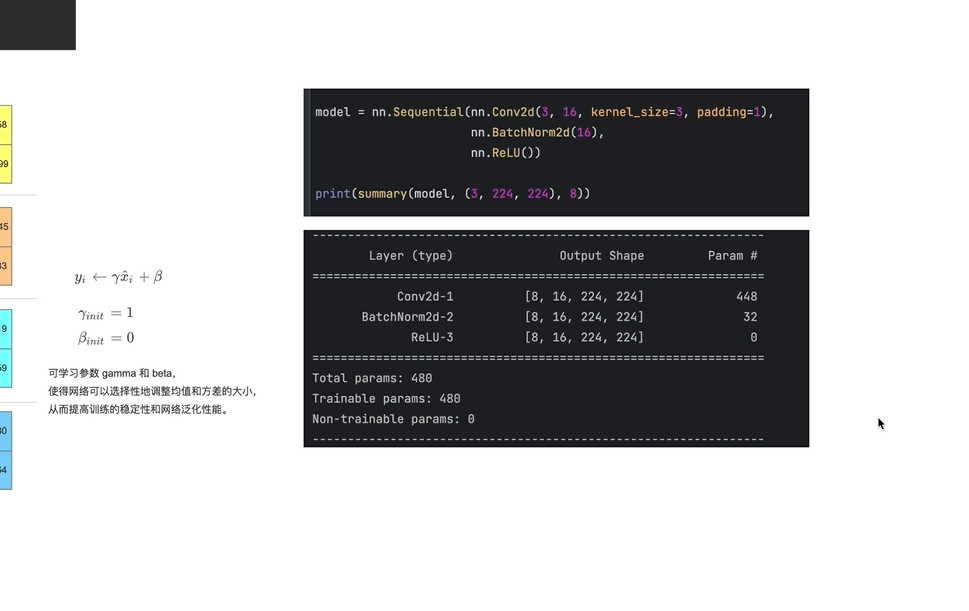The image size is (969, 611).
Task: Click the 'print(summary(model...' code line
Action: (x=452, y=193)
